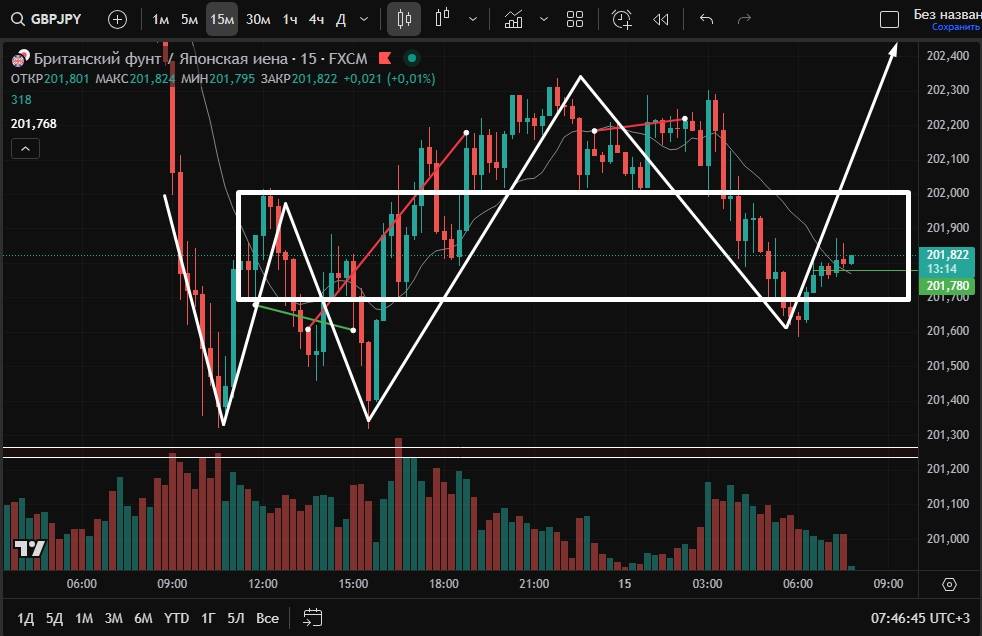Screen dimensions: 982x636
Task: Click the add symbol plus icon
Action: (x=117, y=19)
